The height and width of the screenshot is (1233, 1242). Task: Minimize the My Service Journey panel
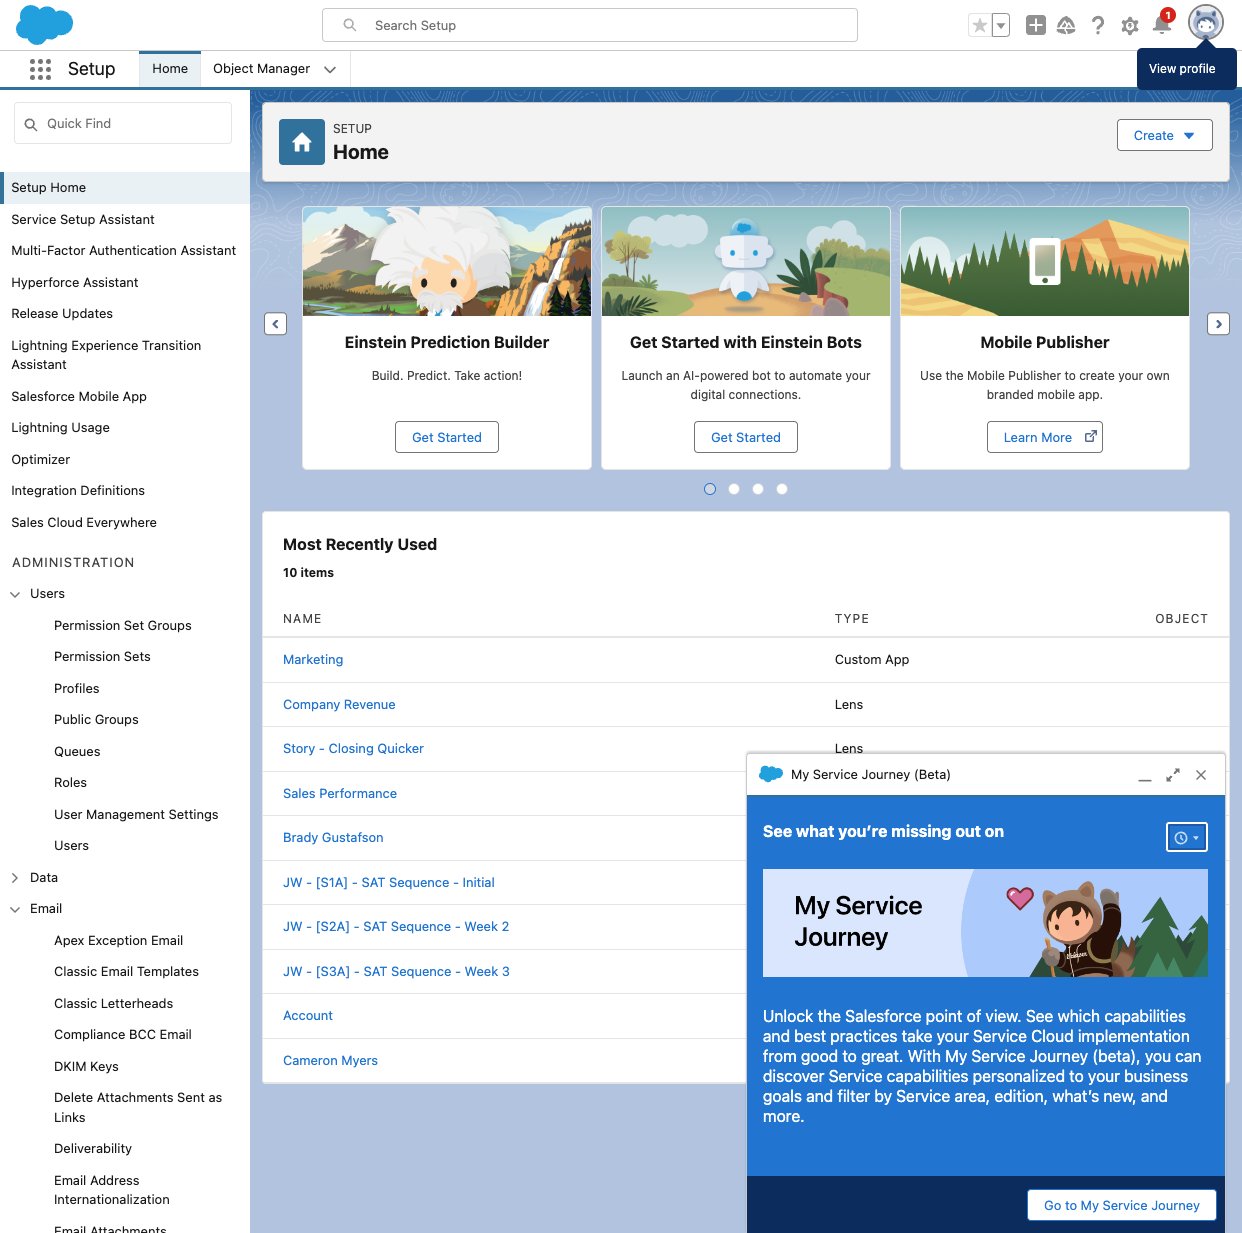(1145, 775)
